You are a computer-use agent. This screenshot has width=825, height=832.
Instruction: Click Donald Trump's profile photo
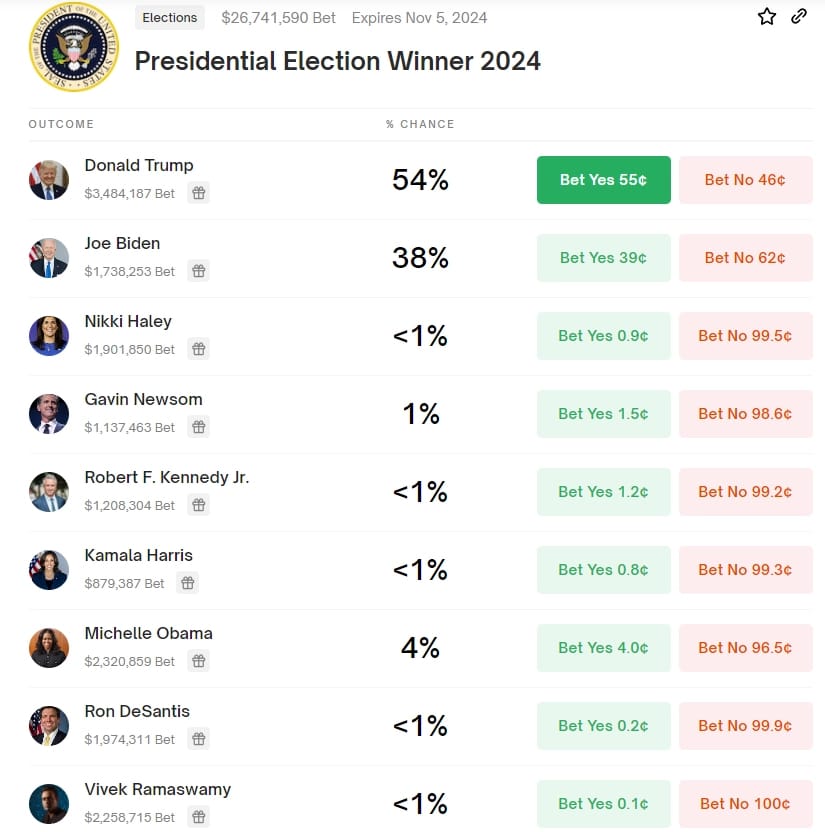tap(49, 180)
